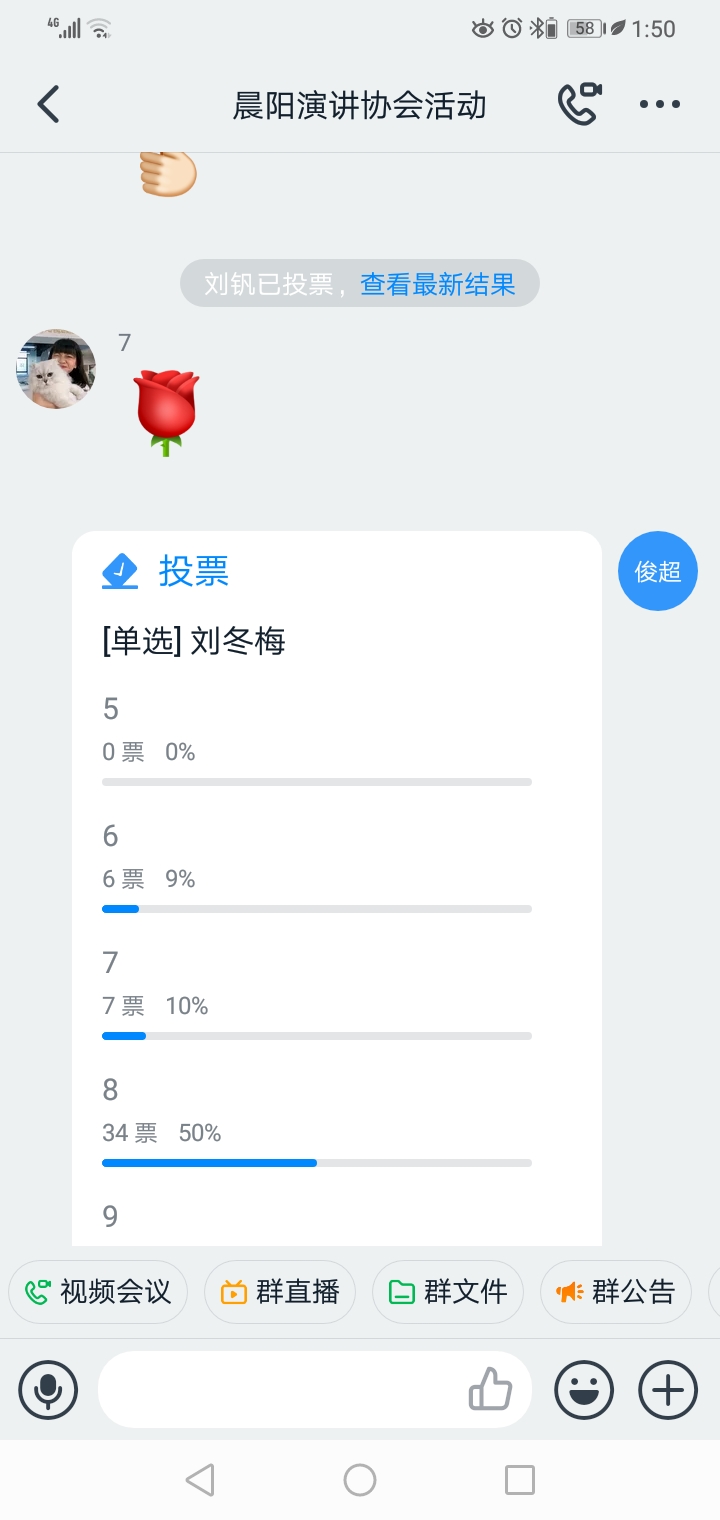Open 视频会议 shortcut
This screenshot has height=1520, width=720.
(x=98, y=1292)
